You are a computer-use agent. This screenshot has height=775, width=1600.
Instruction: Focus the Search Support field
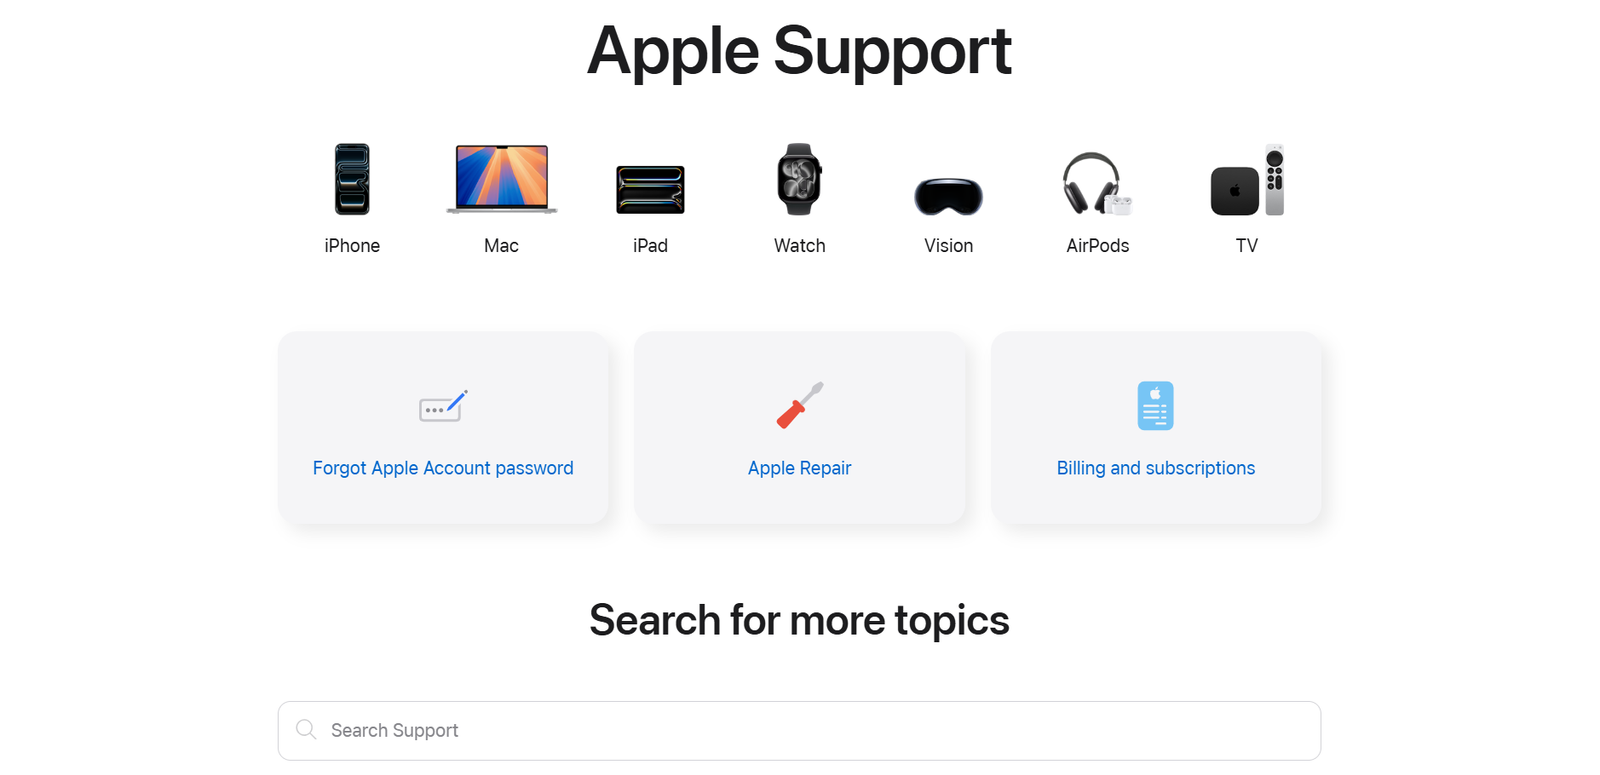click(x=799, y=731)
